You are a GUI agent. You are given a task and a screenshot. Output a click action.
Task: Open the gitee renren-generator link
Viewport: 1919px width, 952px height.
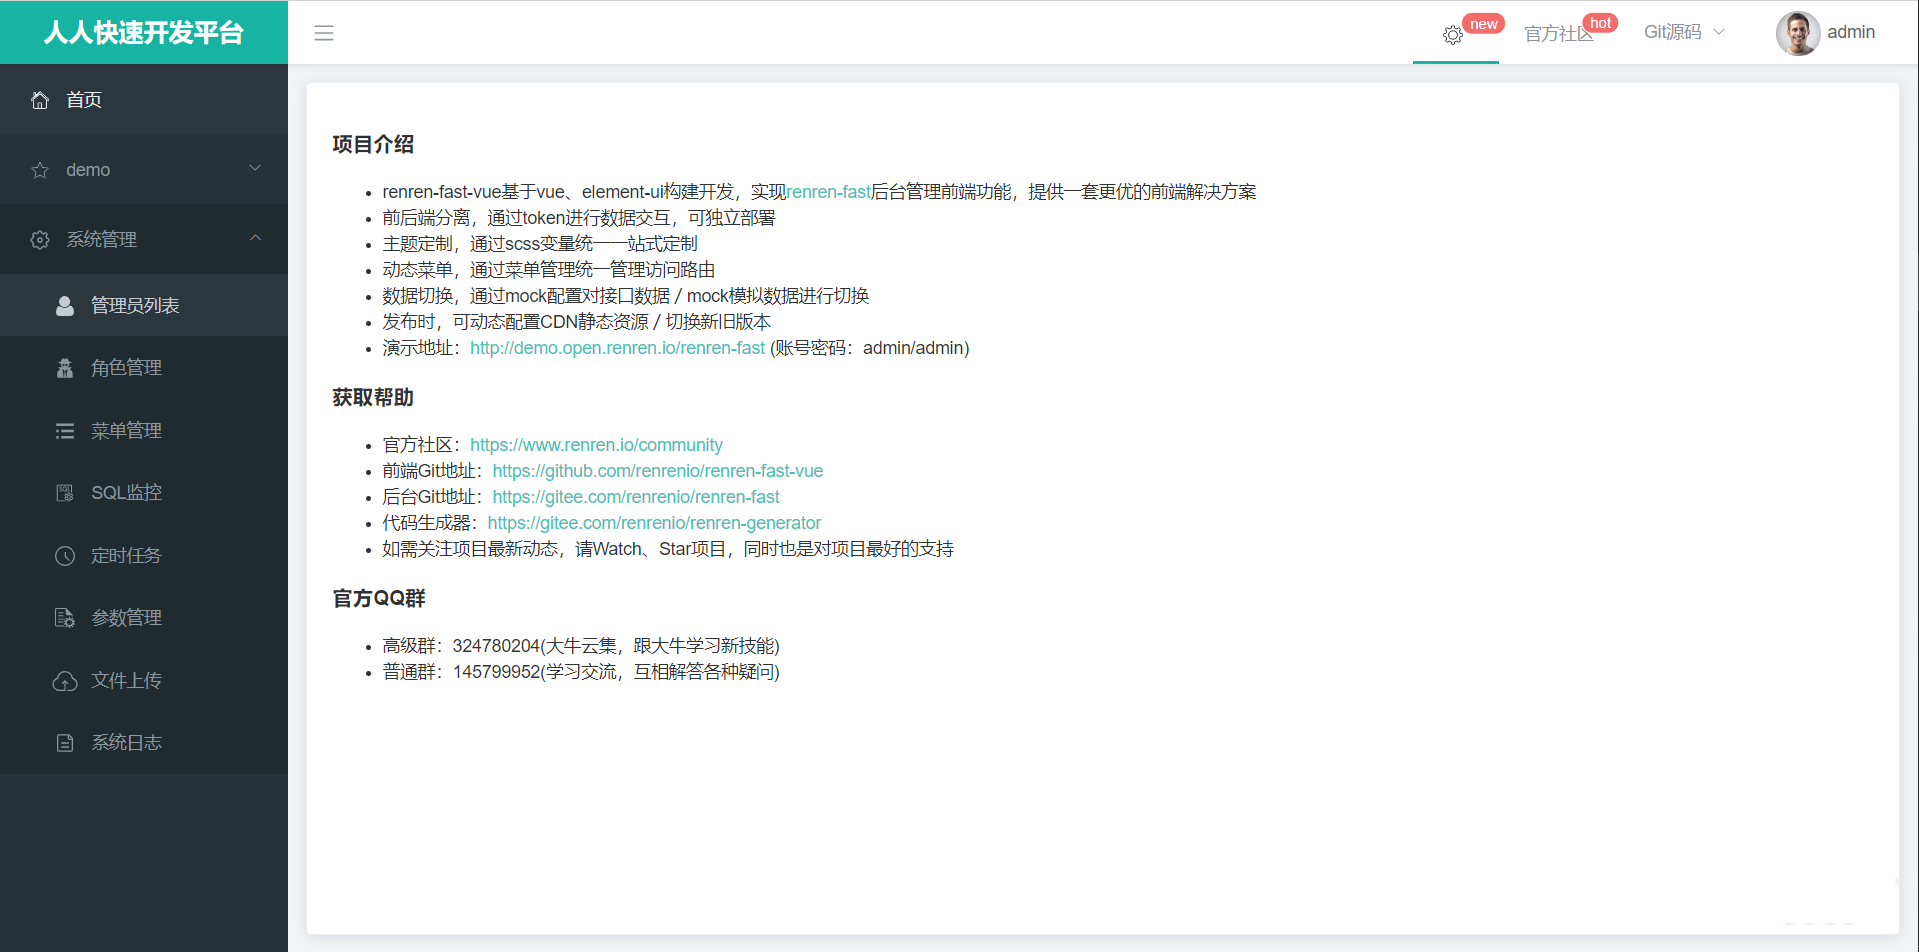click(654, 523)
